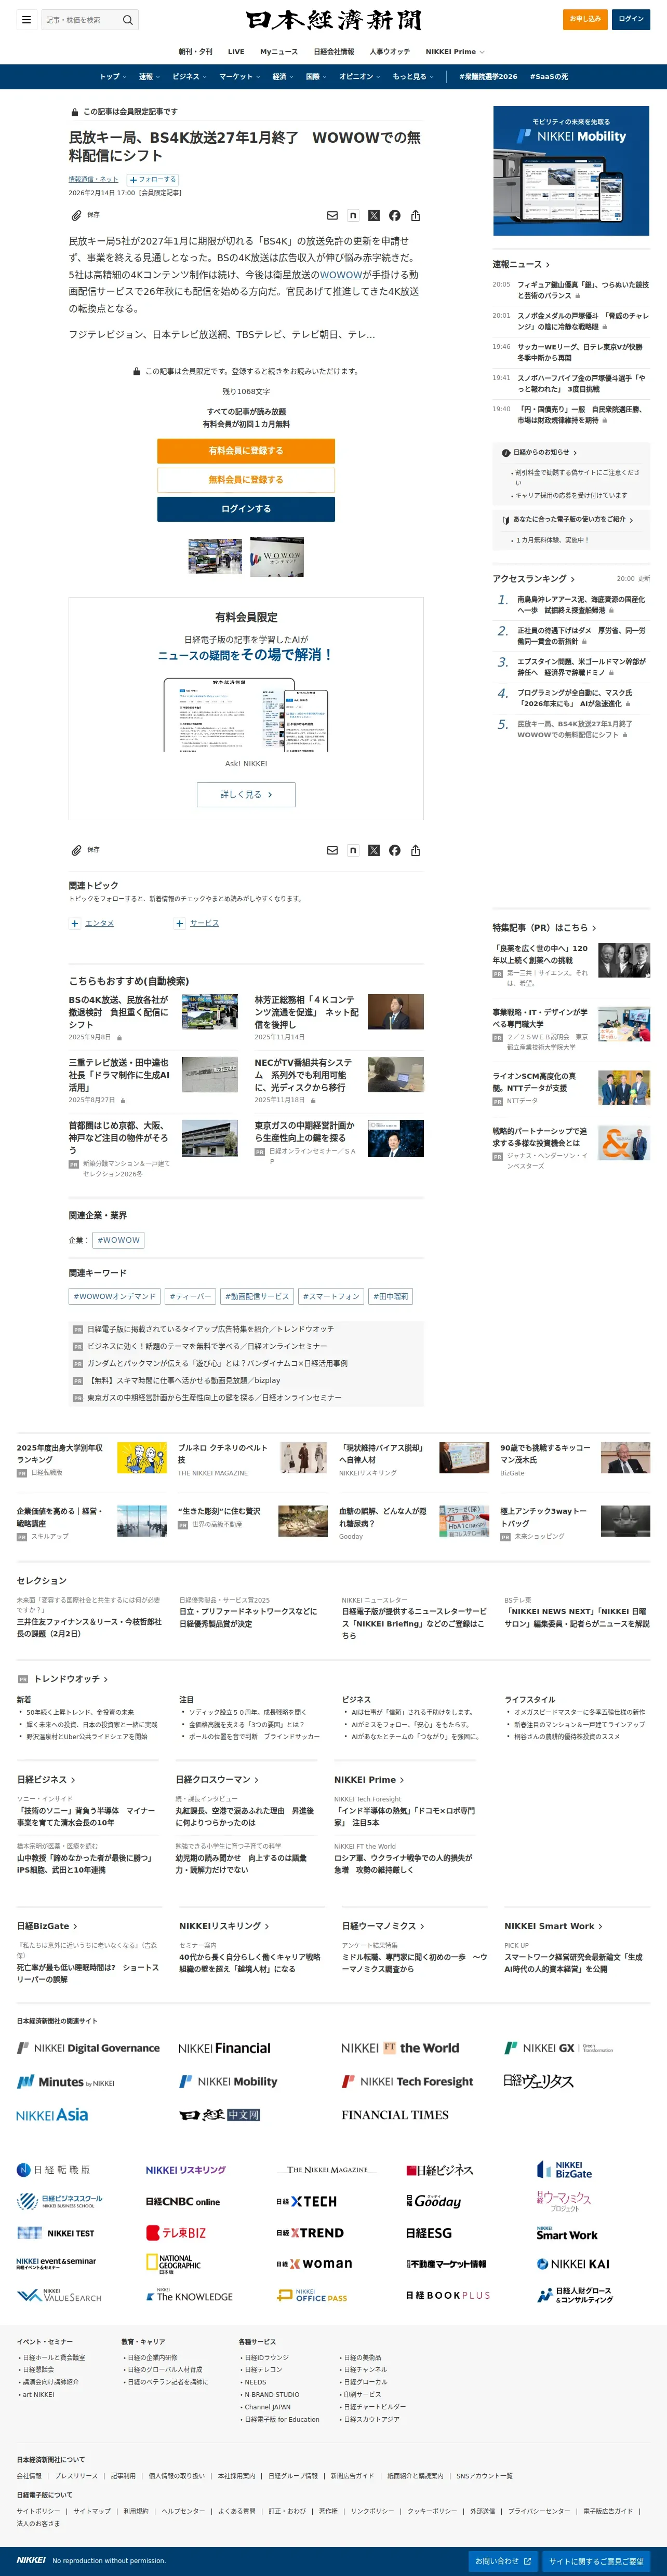Open the LIVE menu item
This screenshot has width=667, height=2576.
[x=236, y=52]
